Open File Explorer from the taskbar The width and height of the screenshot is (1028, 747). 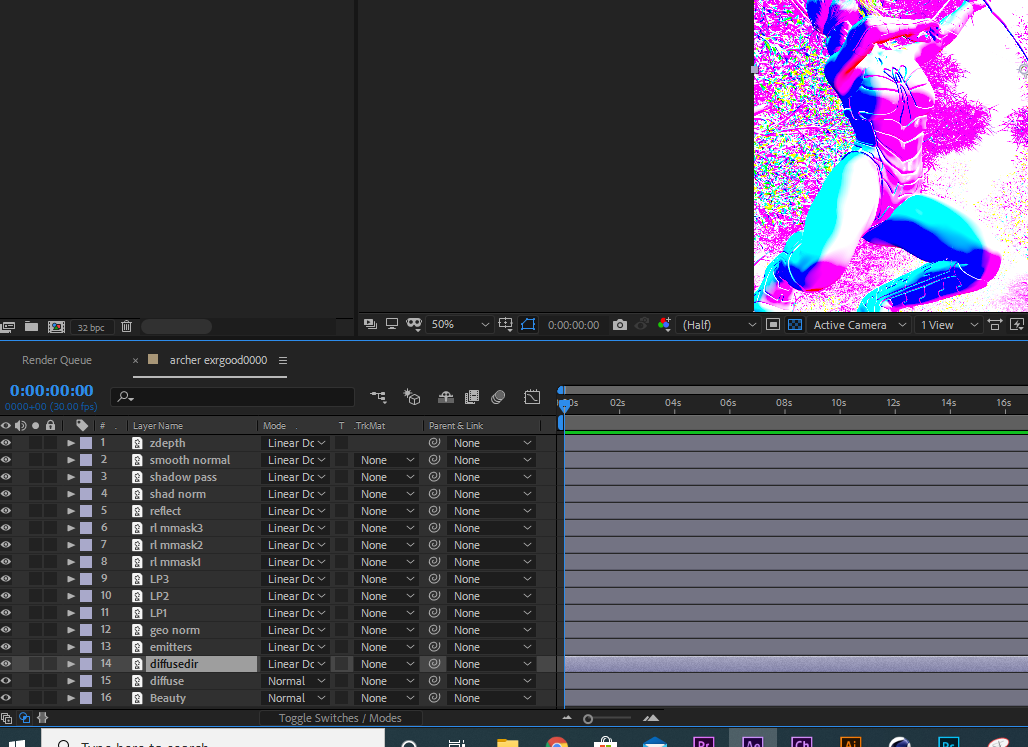(507, 742)
